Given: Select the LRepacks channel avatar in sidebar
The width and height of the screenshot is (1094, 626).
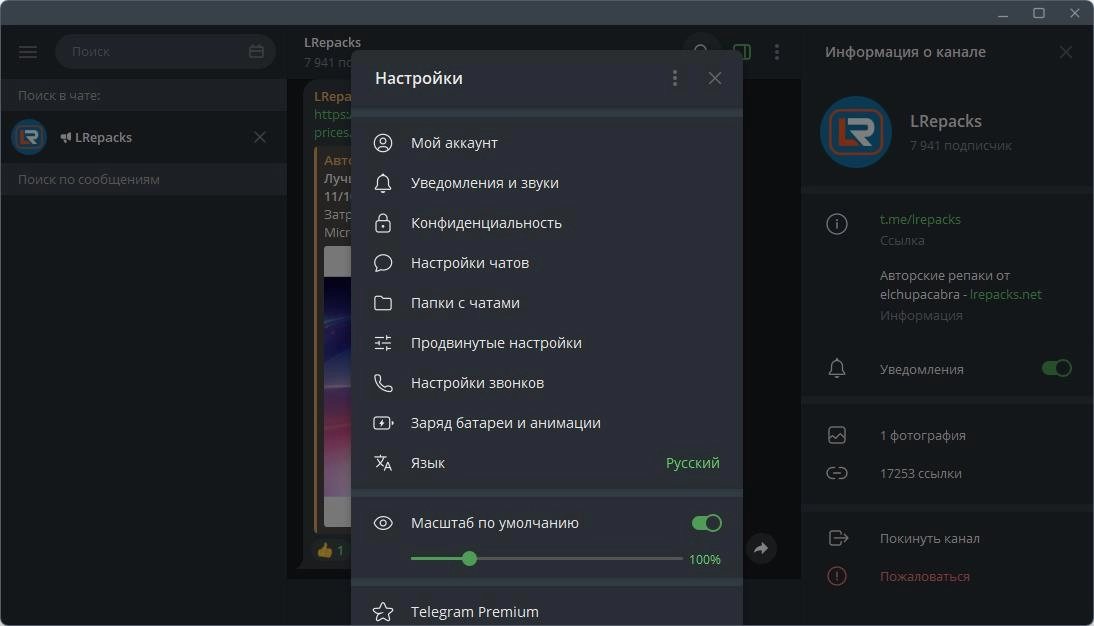Looking at the screenshot, I should 29,137.
